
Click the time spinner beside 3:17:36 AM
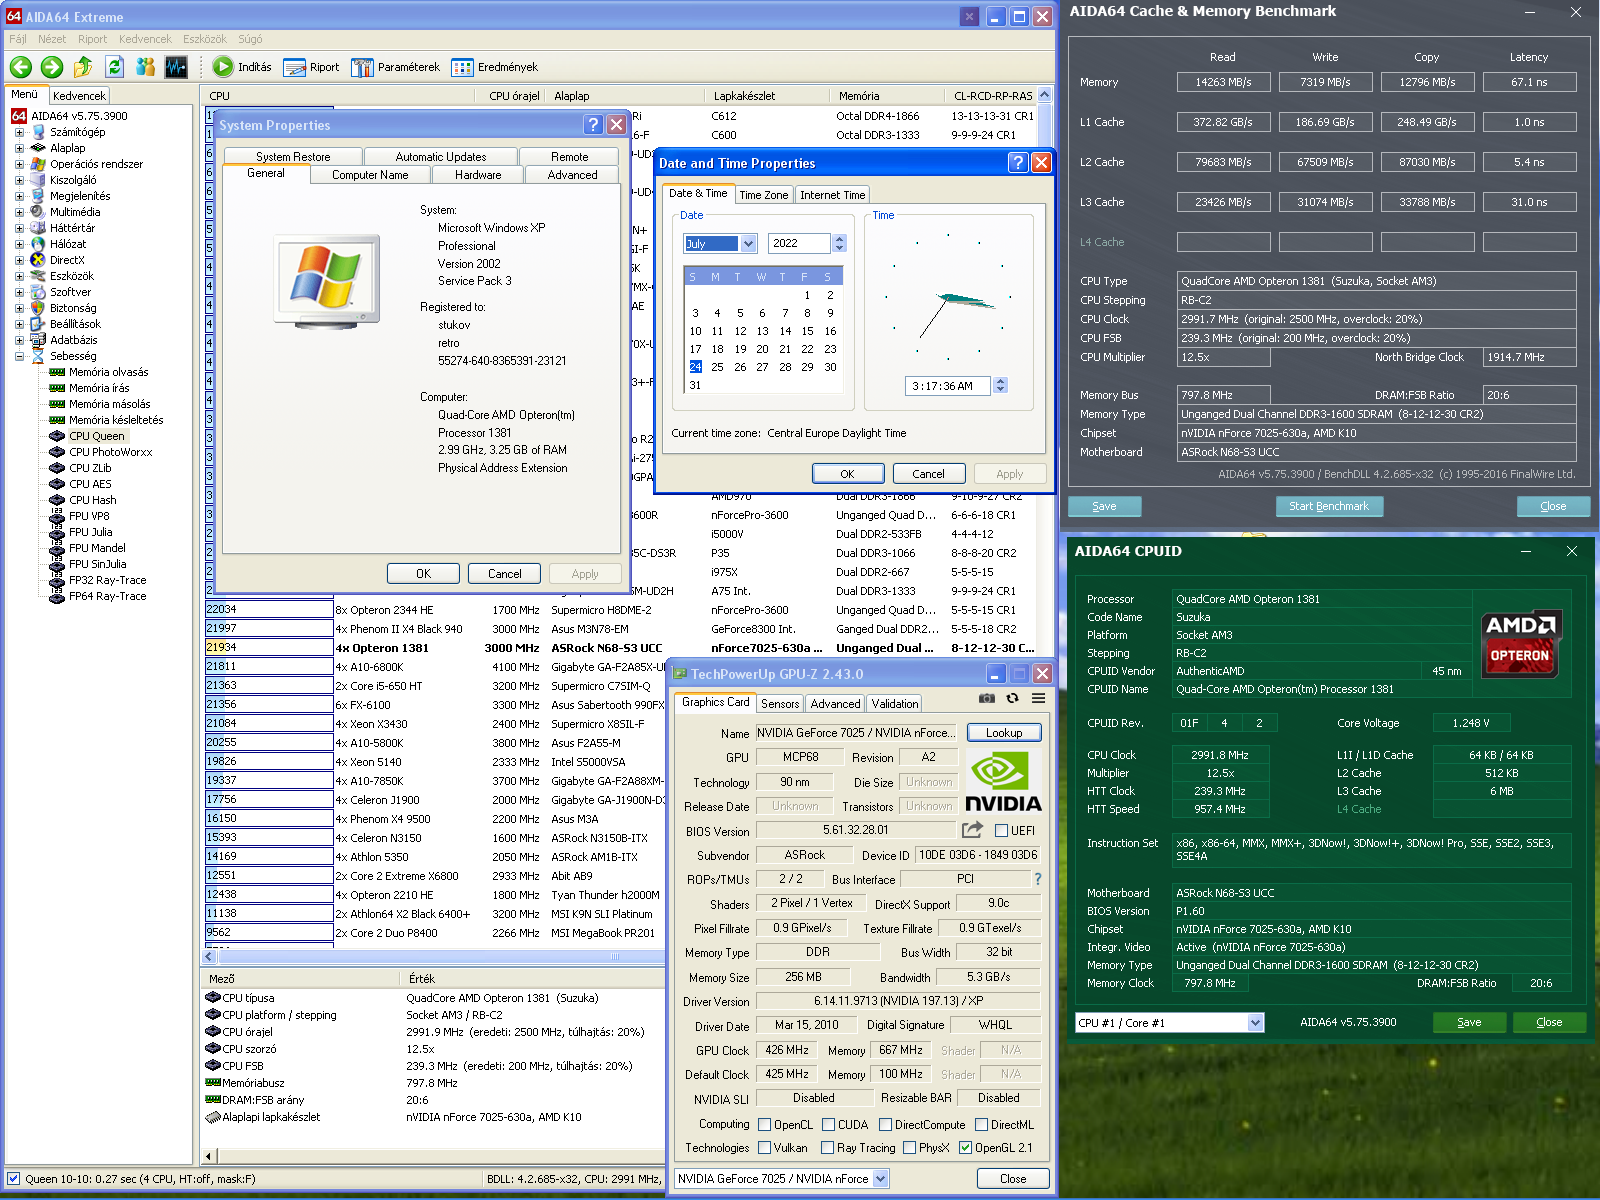click(1001, 385)
